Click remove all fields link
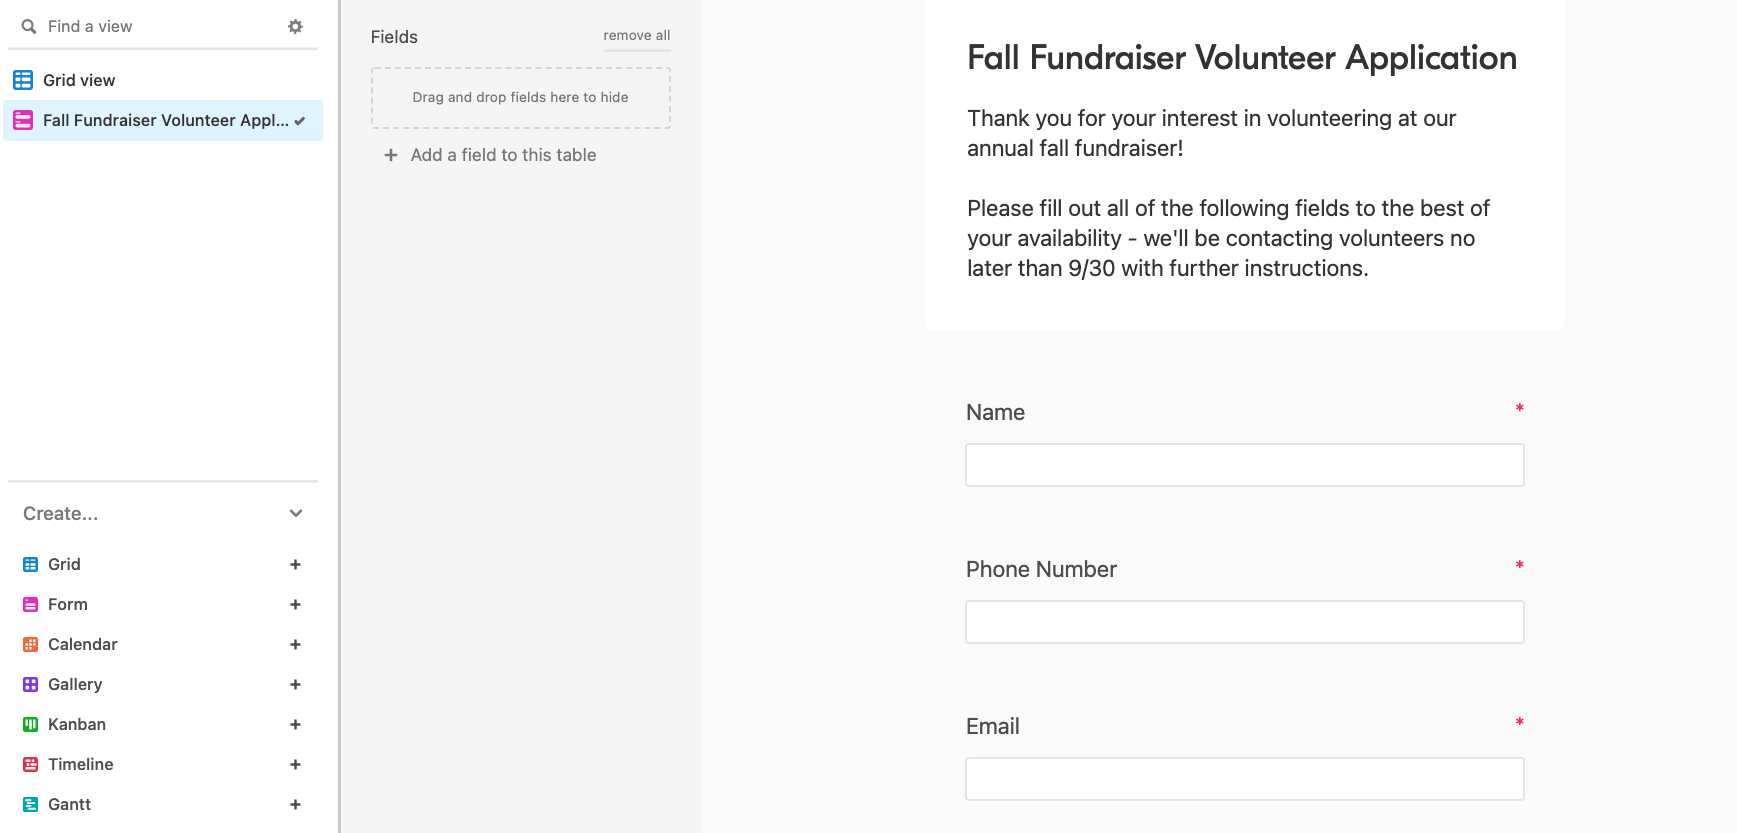Viewport: 1737px width, 833px height. click(636, 35)
